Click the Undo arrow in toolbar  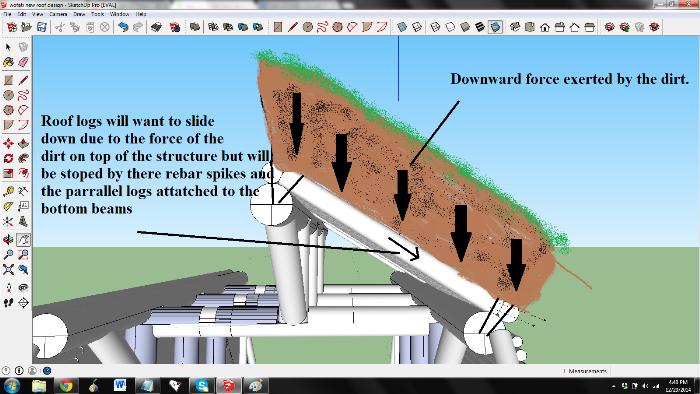[123, 27]
